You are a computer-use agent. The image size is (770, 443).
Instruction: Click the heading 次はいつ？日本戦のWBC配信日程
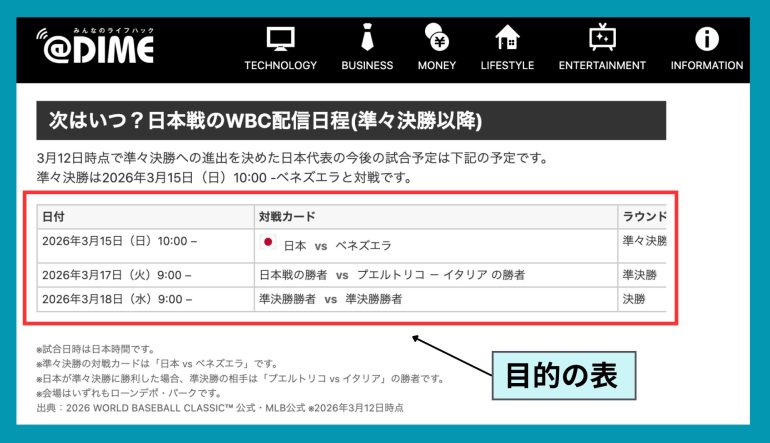tap(351, 120)
